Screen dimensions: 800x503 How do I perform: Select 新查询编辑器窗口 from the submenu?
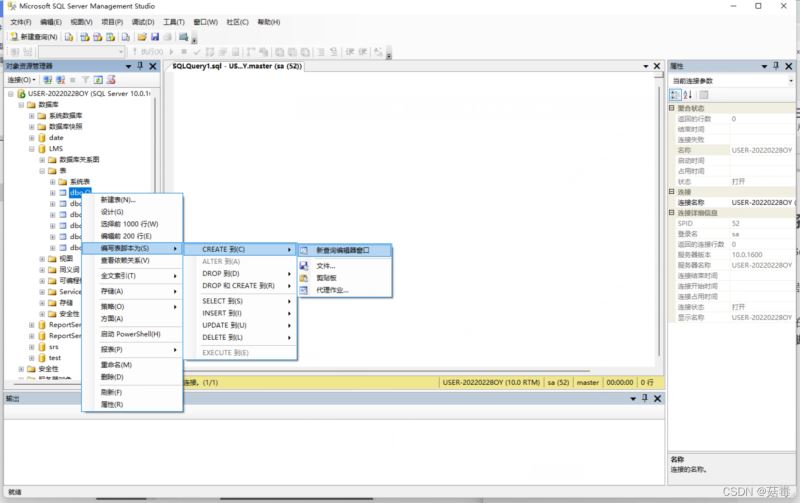coord(342,250)
